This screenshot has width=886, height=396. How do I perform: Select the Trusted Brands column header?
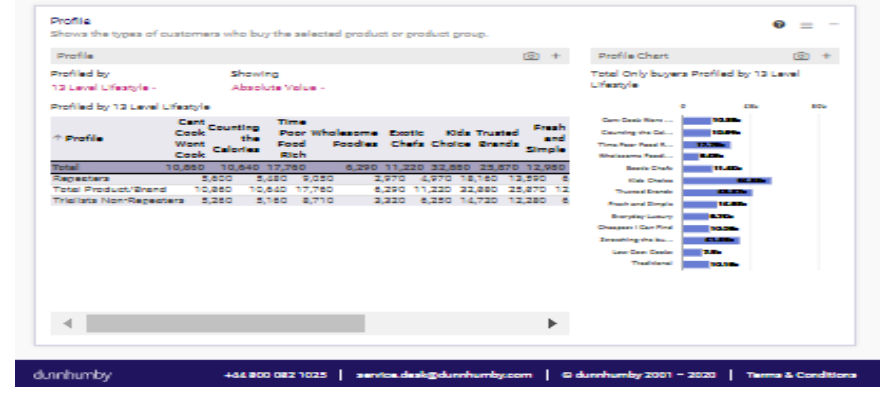[497, 138]
